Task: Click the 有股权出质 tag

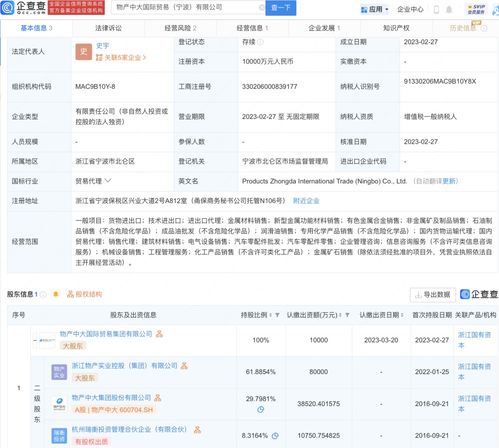Action: [x=91, y=442]
